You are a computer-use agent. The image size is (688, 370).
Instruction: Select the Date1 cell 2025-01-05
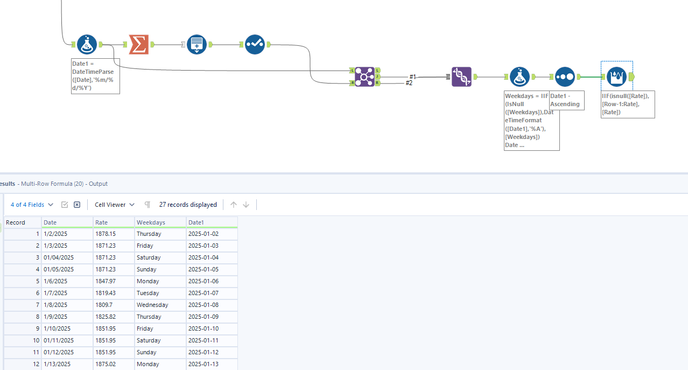tap(212, 269)
